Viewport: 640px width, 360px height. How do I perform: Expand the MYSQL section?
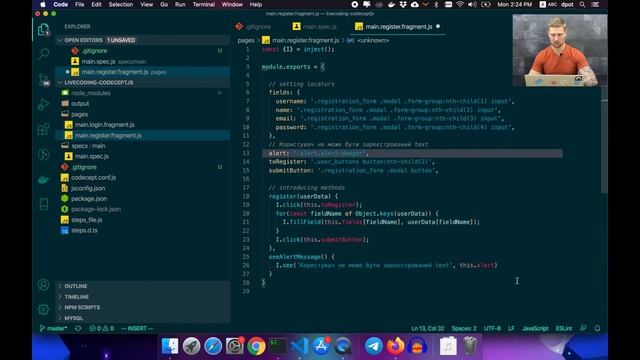[x=142, y=318]
